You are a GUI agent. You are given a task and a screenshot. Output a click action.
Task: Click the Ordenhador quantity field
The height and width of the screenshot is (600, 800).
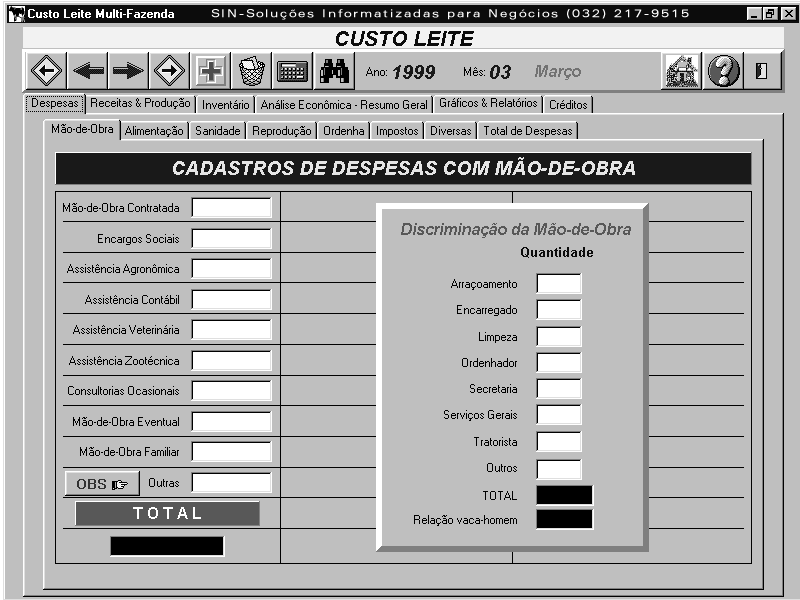point(559,363)
